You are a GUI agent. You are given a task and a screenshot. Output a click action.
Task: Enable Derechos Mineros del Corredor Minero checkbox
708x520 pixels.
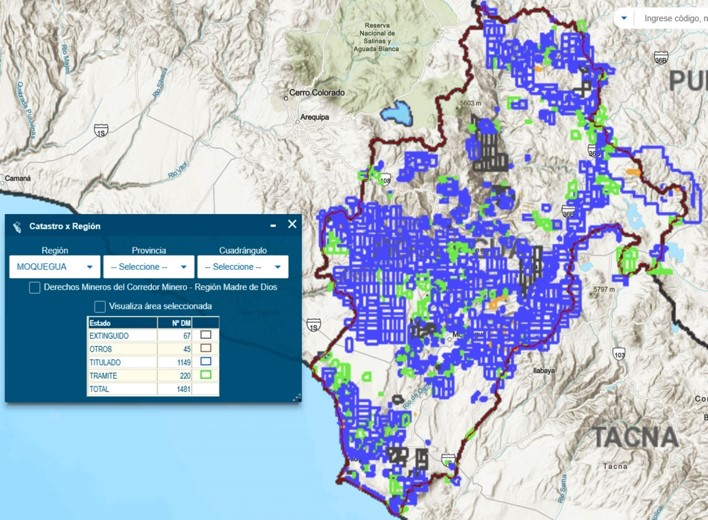pyautogui.click(x=35, y=288)
